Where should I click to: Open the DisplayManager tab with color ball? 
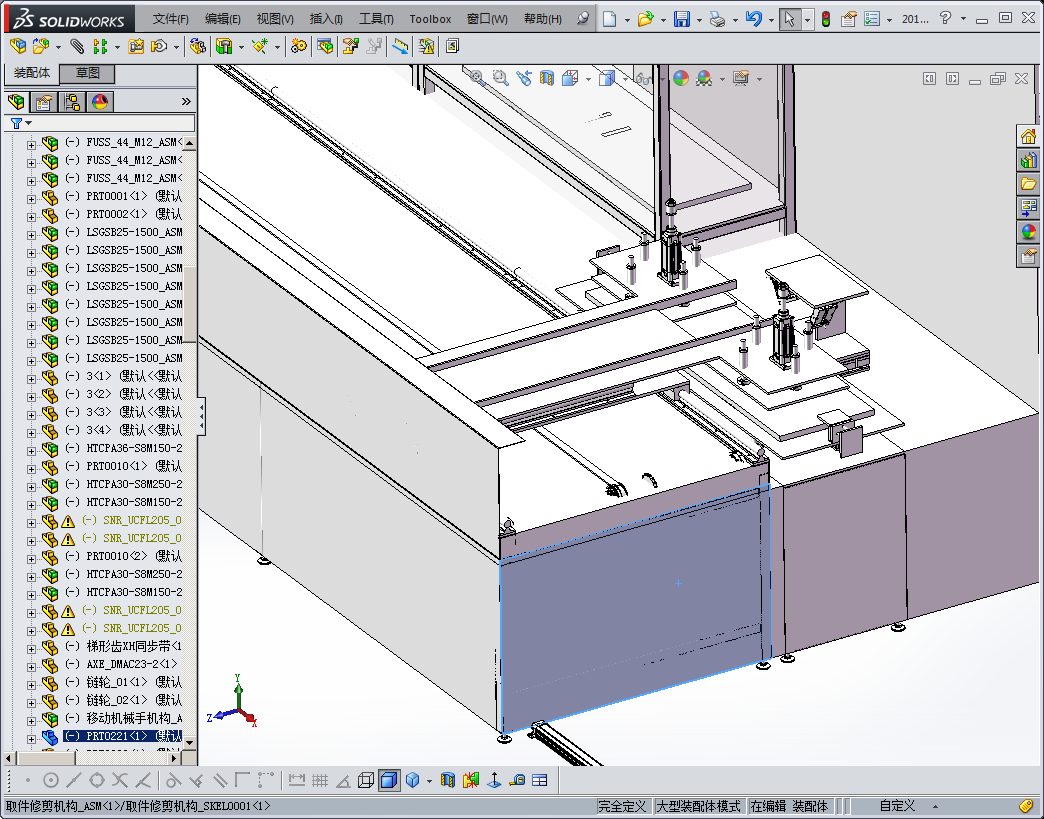click(99, 102)
